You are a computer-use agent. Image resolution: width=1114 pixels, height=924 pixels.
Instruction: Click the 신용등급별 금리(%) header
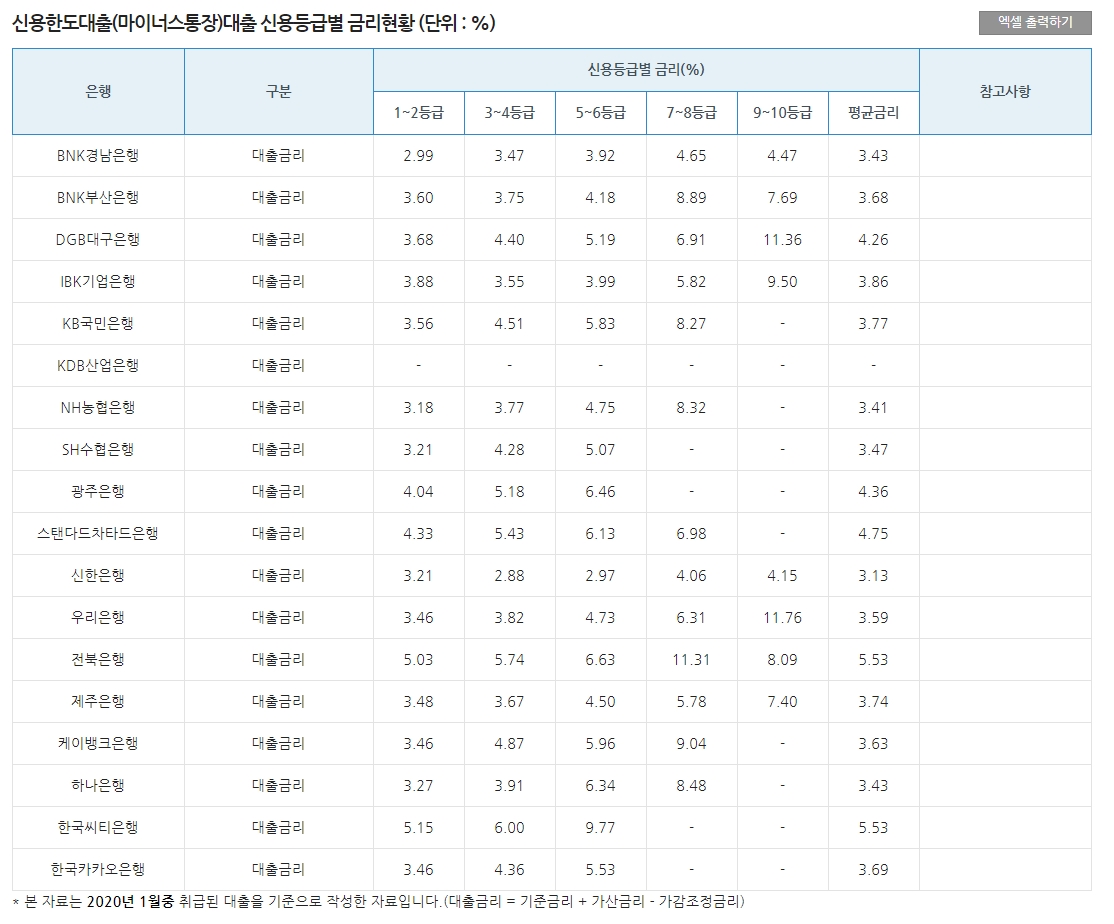click(x=646, y=70)
